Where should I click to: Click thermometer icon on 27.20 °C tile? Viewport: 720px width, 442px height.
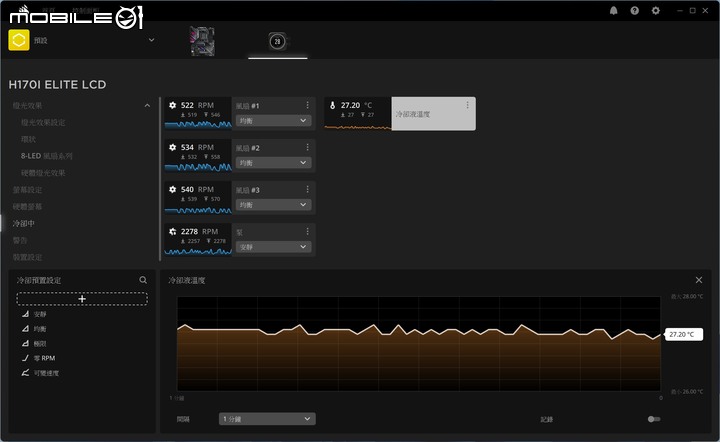tap(332, 105)
